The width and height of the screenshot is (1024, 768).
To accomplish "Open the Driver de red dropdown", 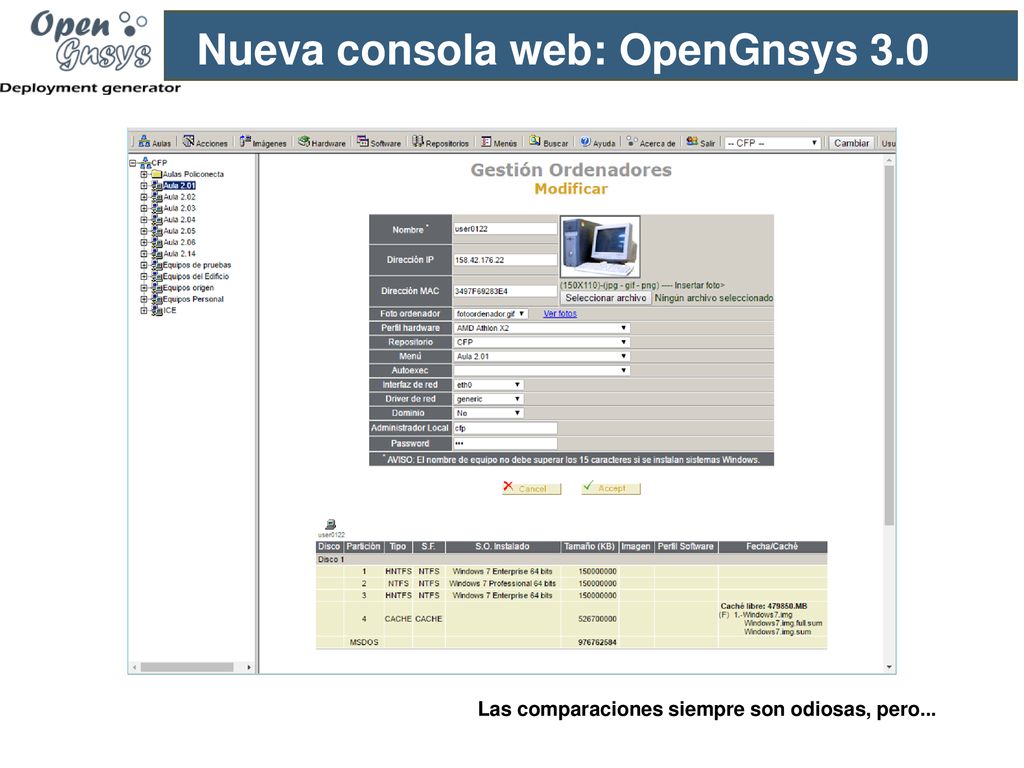I will tap(489, 399).
